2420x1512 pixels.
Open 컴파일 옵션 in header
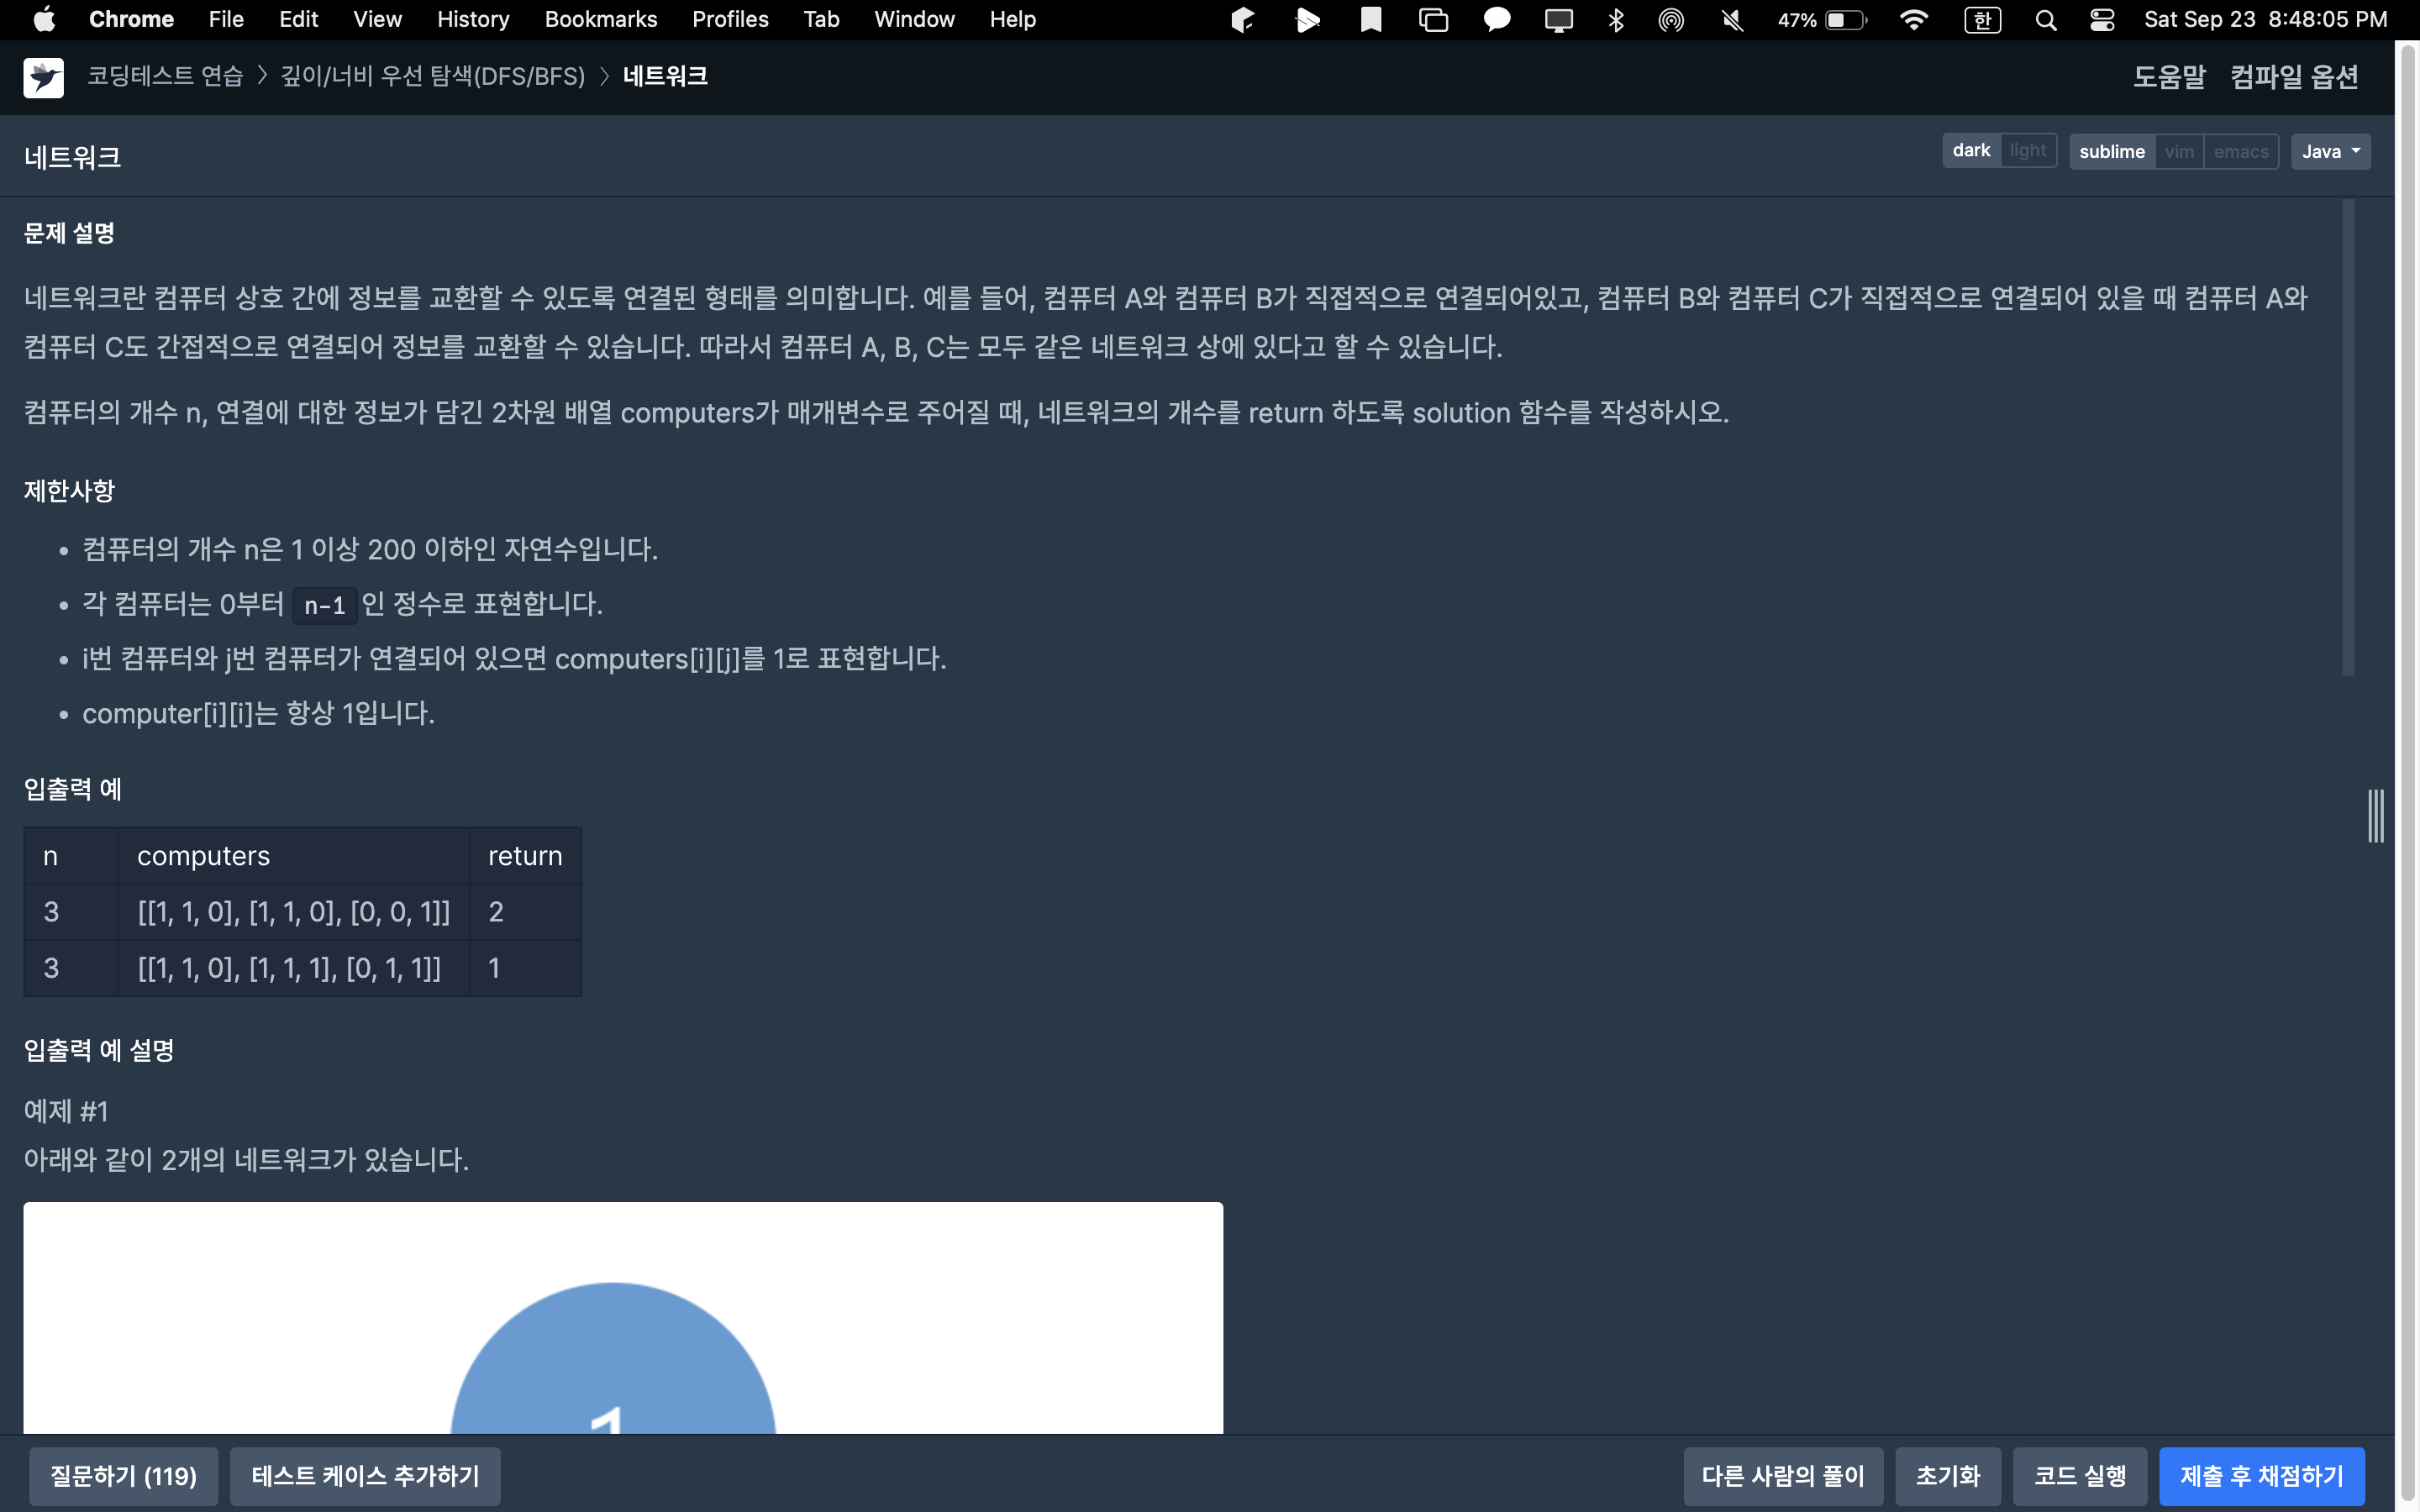[2294, 77]
